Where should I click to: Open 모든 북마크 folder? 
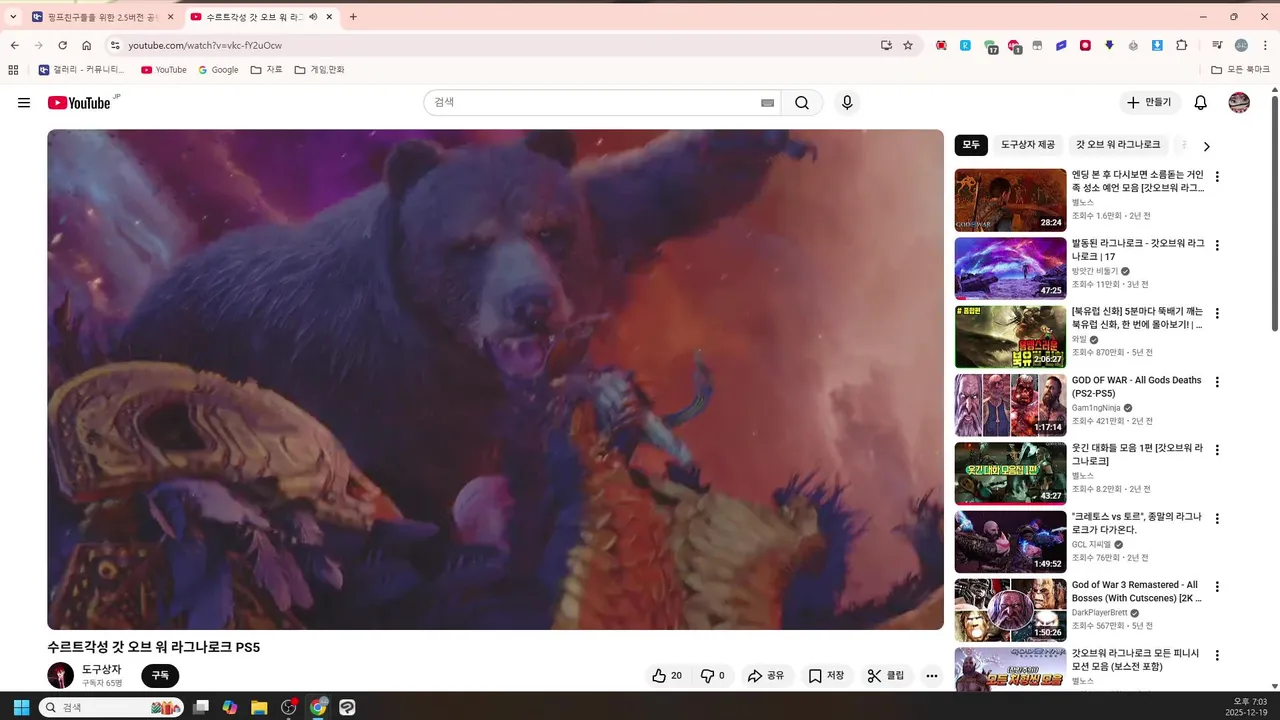1240,70
